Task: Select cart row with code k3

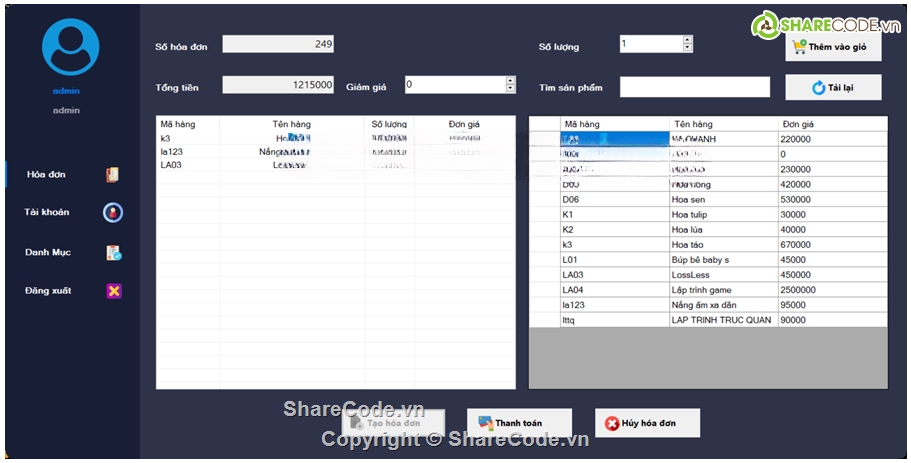Action: pyautogui.click(x=335, y=138)
